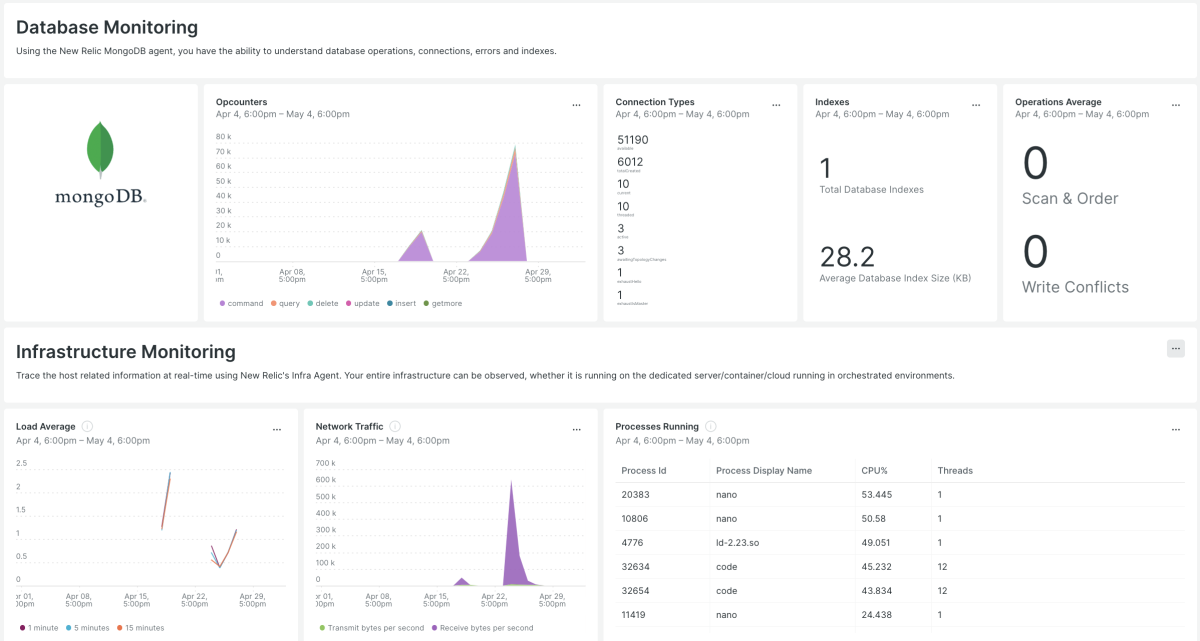Open the Load Average ellipsis menu
This screenshot has width=1200, height=641.
tap(277, 429)
